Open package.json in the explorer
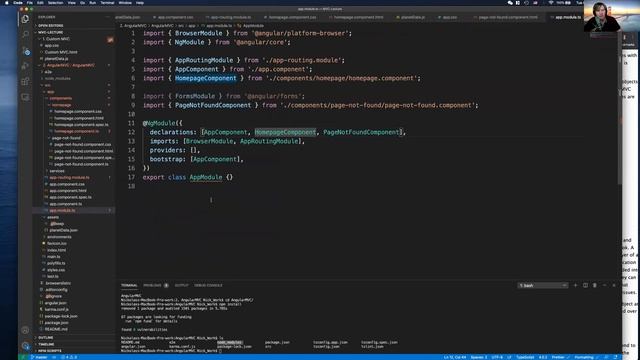Image resolution: width=640 pixels, height=360 pixels. pyautogui.click(x=56, y=322)
